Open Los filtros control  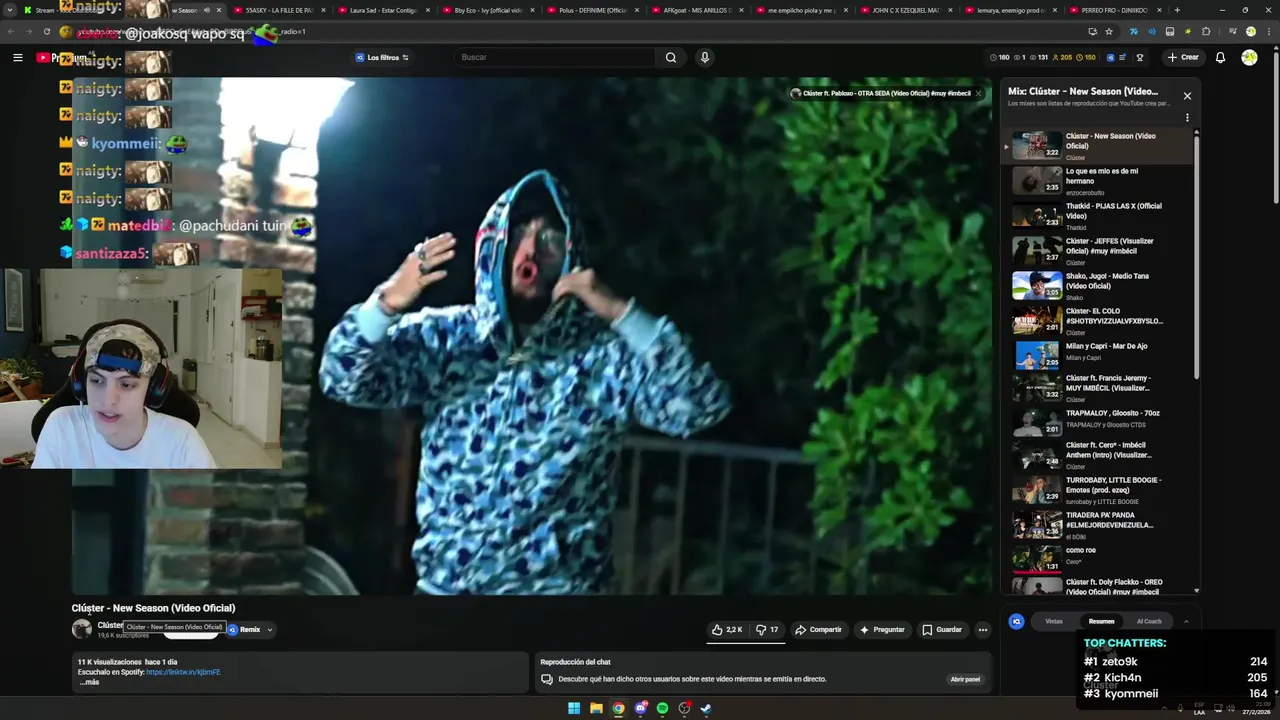382,57
